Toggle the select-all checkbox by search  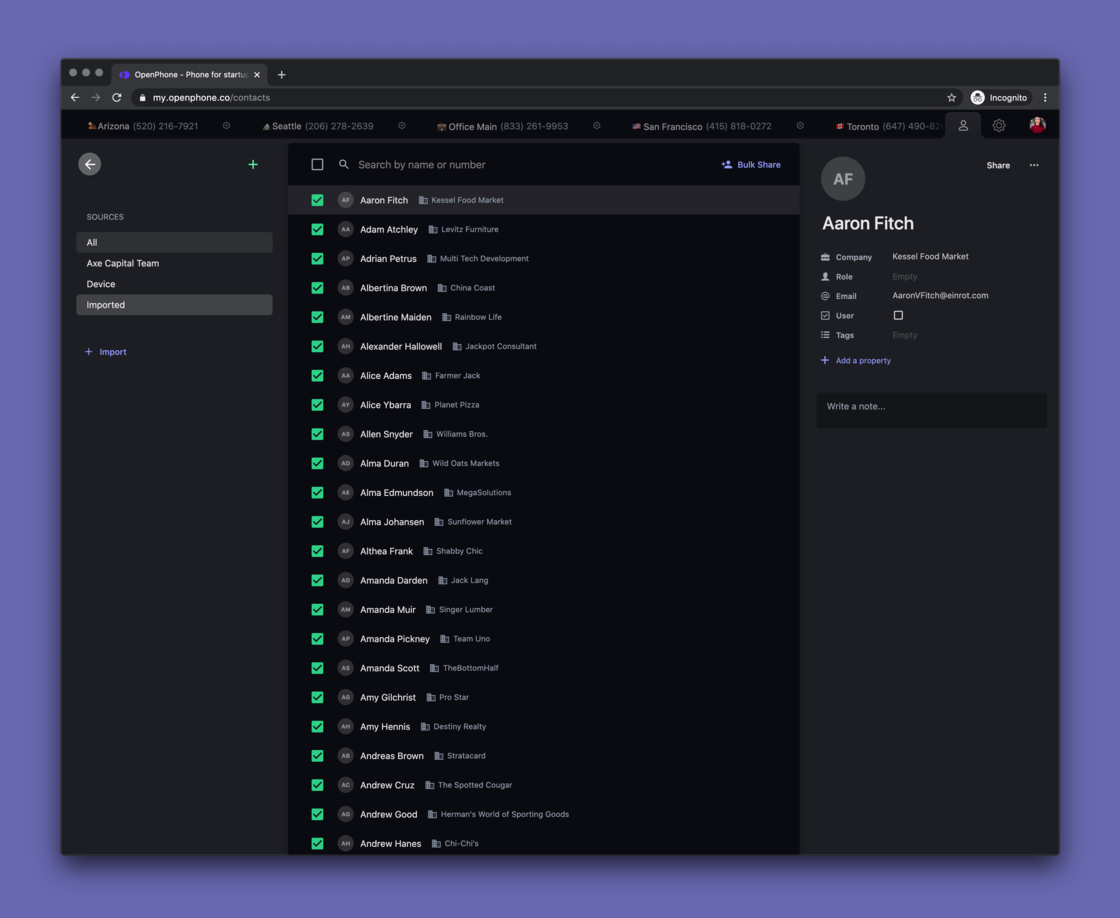pyautogui.click(x=317, y=164)
